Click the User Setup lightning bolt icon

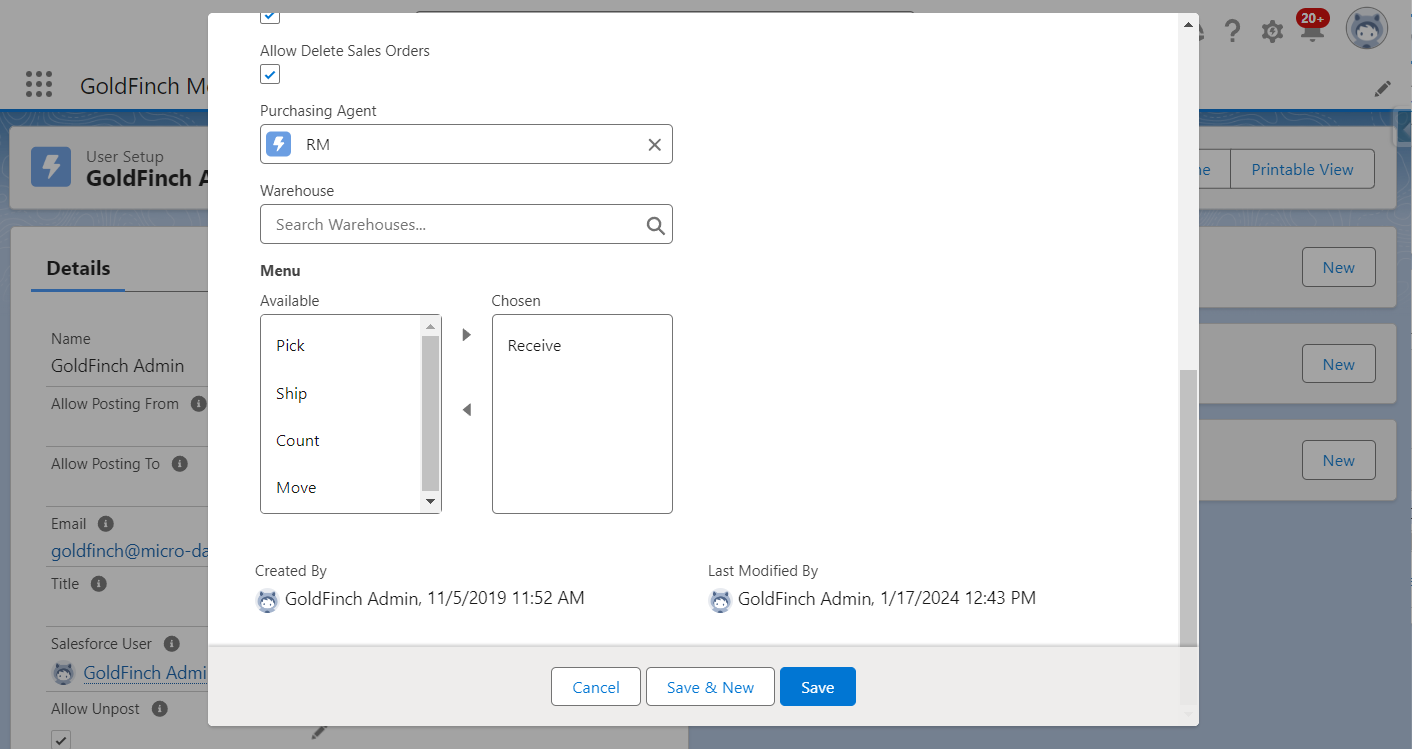(x=51, y=167)
